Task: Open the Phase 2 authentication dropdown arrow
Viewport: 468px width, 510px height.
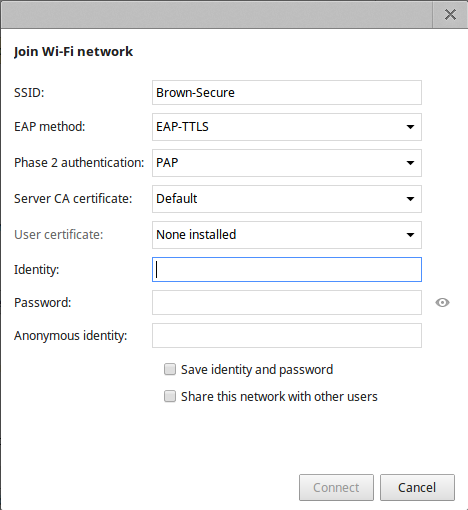Action: click(410, 163)
